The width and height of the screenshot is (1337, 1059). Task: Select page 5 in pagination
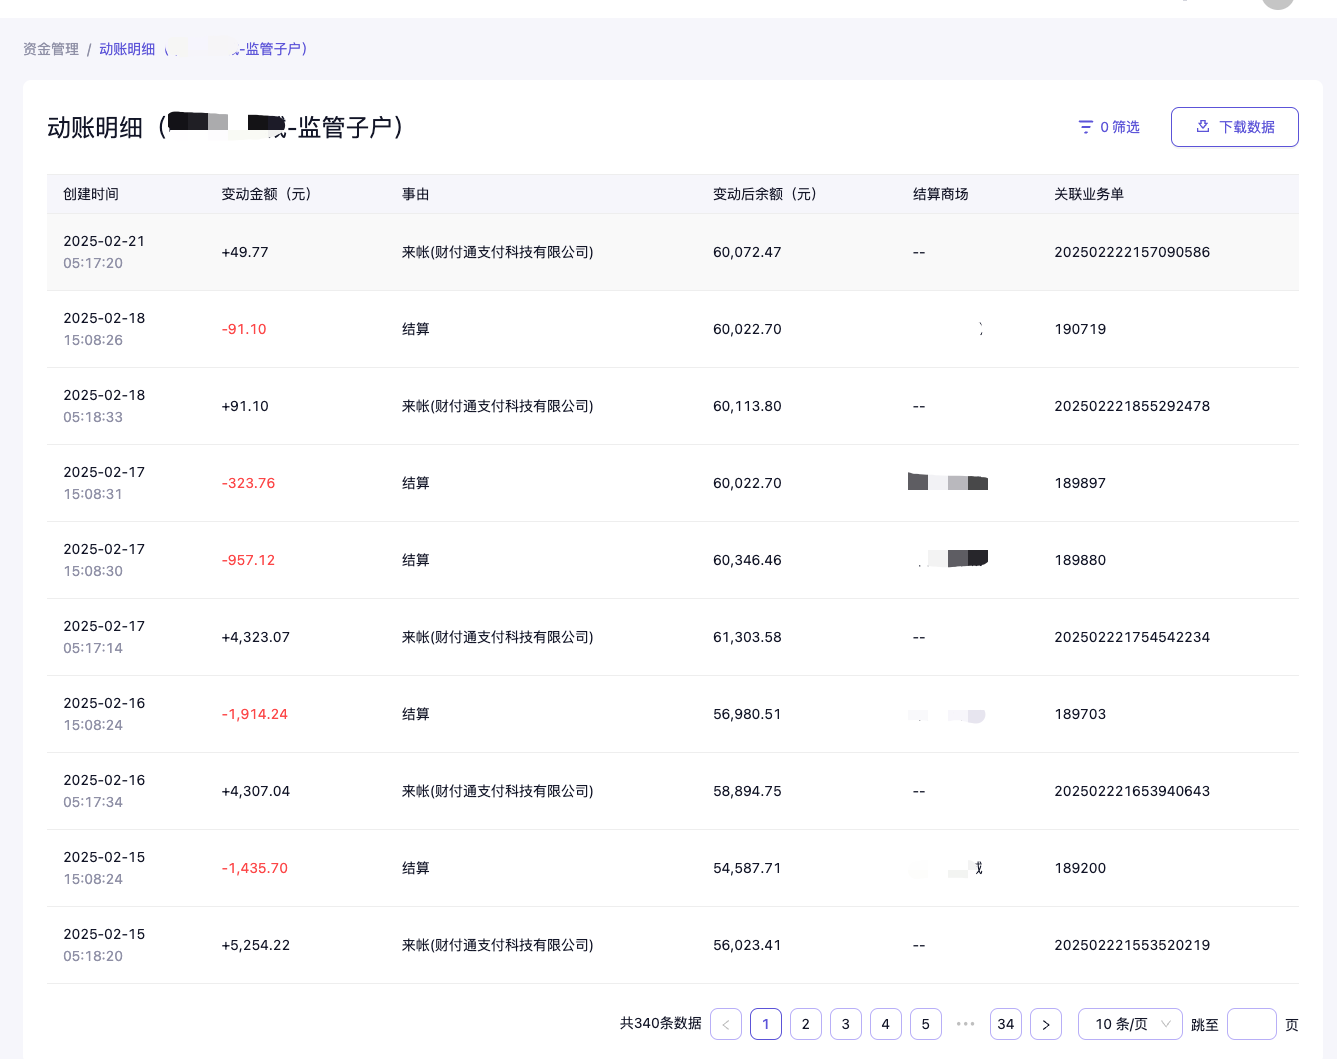pos(925,1024)
